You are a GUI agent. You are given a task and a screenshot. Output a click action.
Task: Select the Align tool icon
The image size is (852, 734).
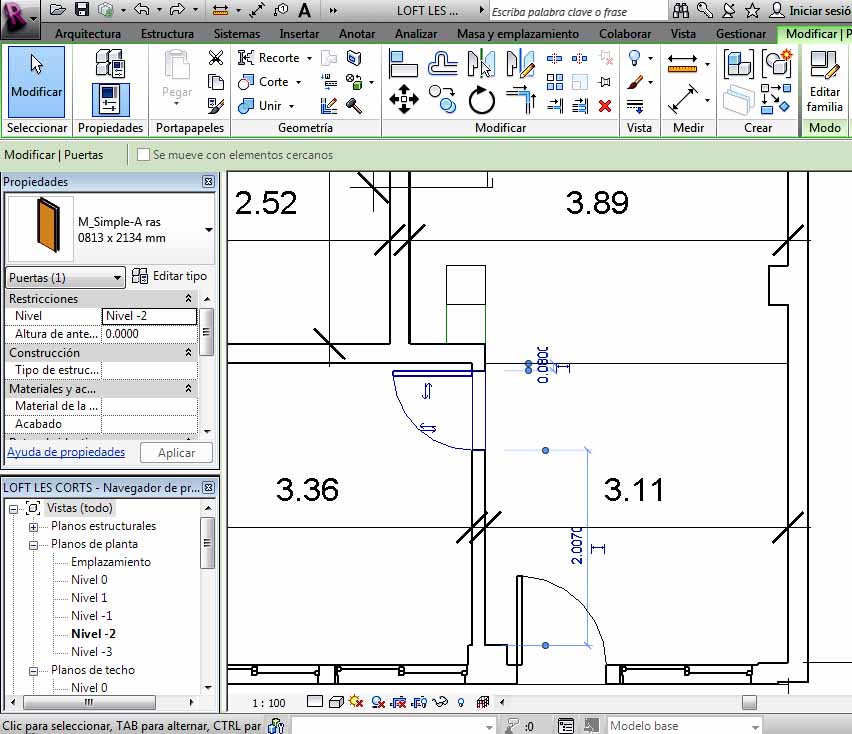click(x=403, y=65)
